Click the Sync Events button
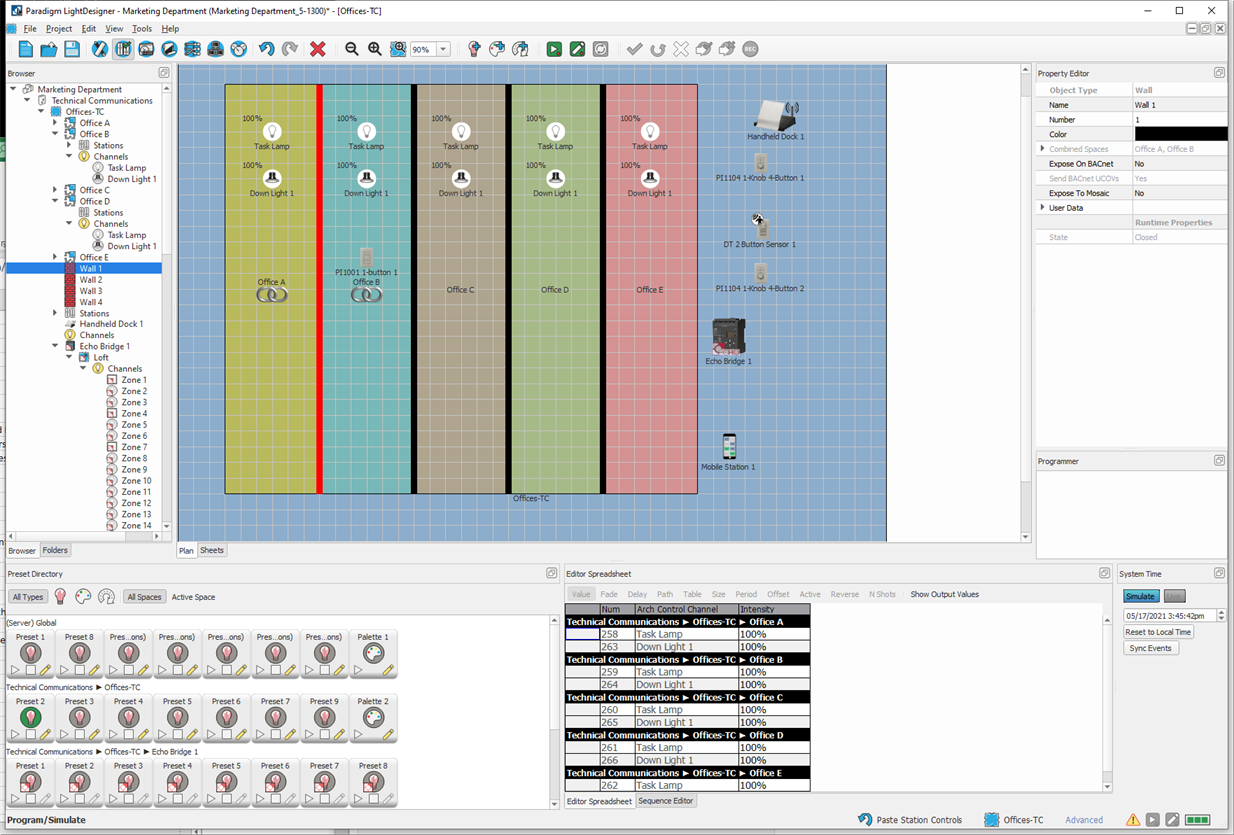 point(1150,648)
